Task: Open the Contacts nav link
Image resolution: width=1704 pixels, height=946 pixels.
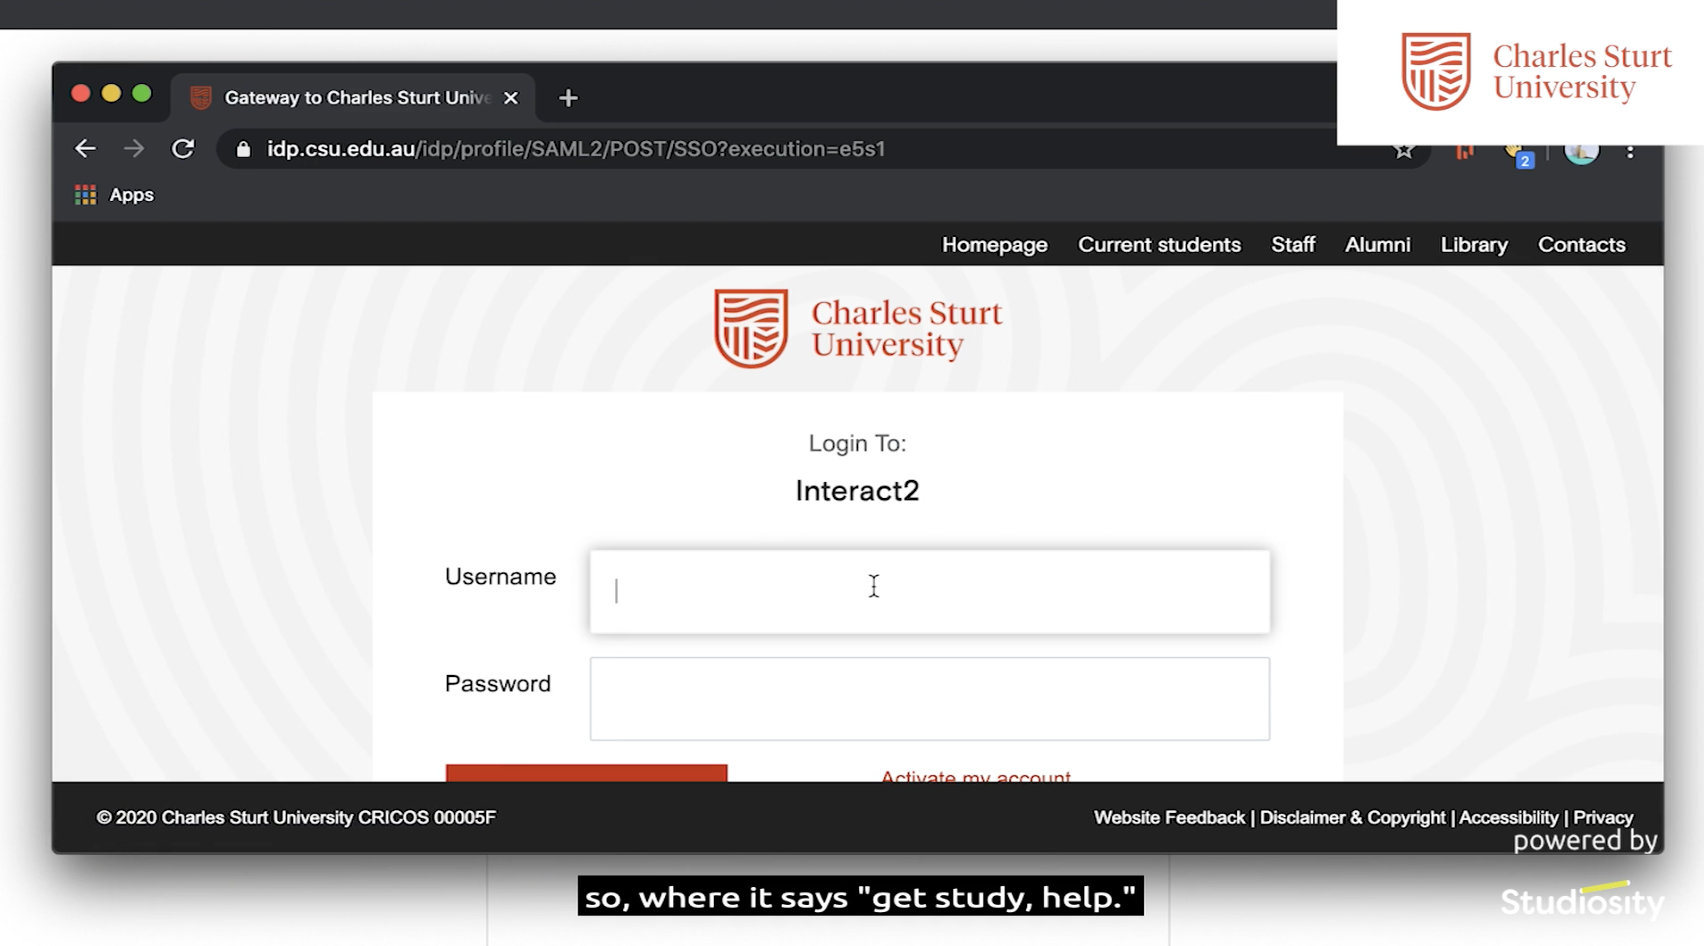Action: click(1582, 245)
